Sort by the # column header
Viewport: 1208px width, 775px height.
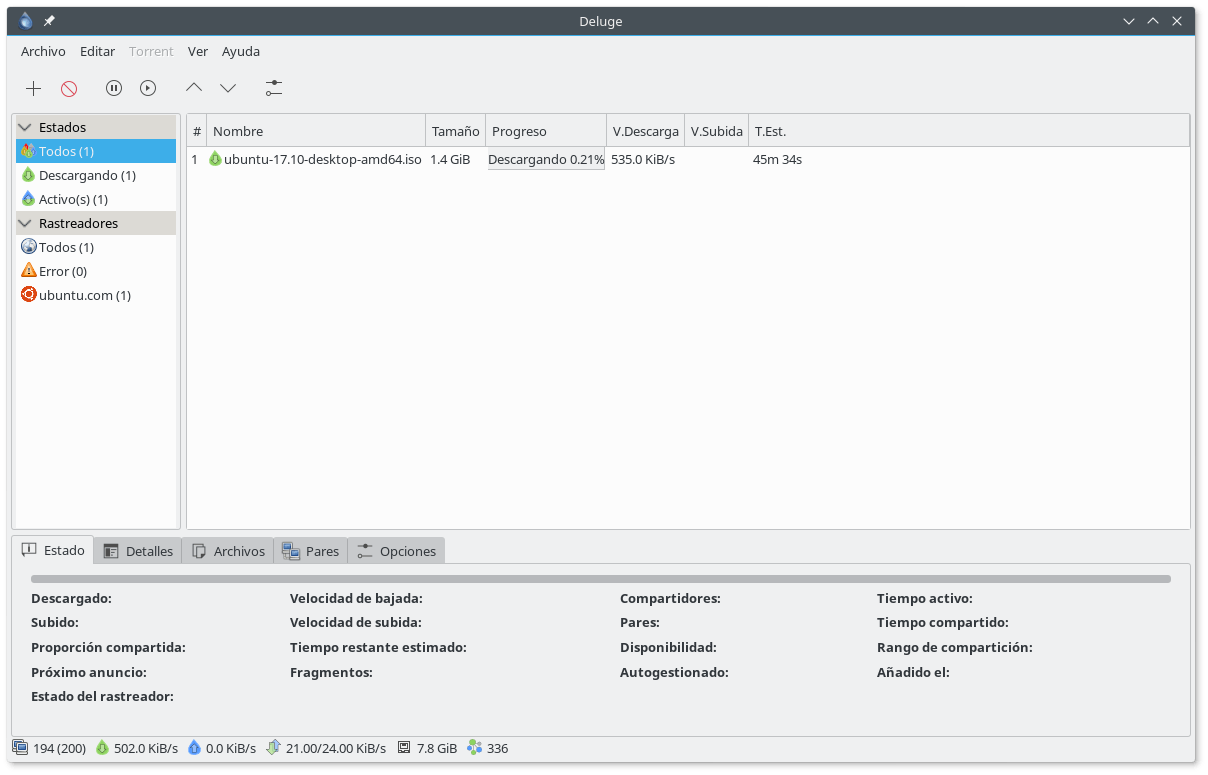(x=197, y=131)
